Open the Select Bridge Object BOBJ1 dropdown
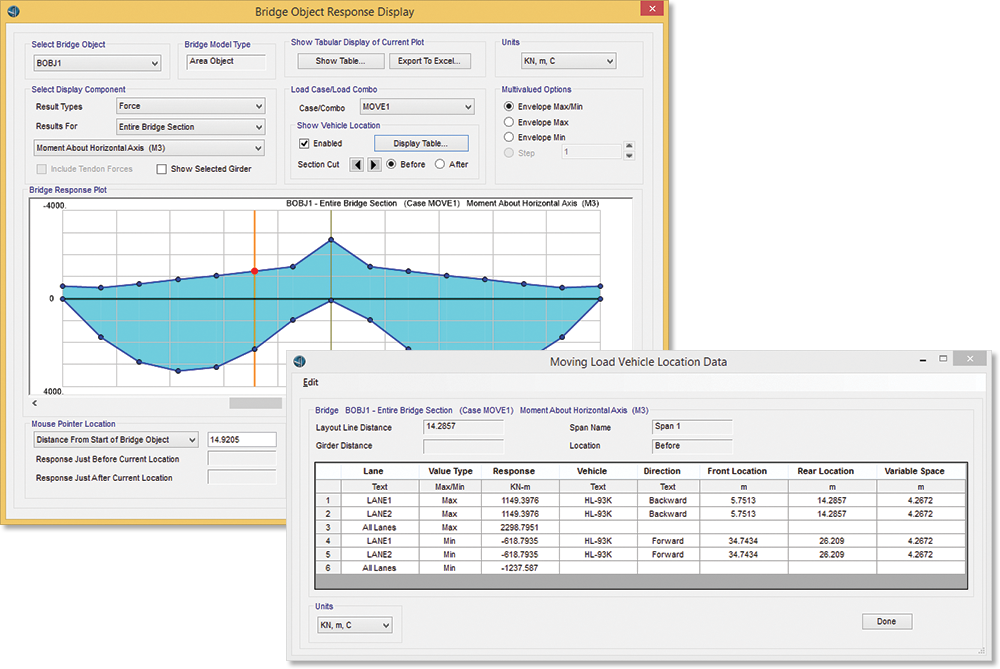This screenshot has height=669, width=1000. pyautogui.click(x=97, y=64)
